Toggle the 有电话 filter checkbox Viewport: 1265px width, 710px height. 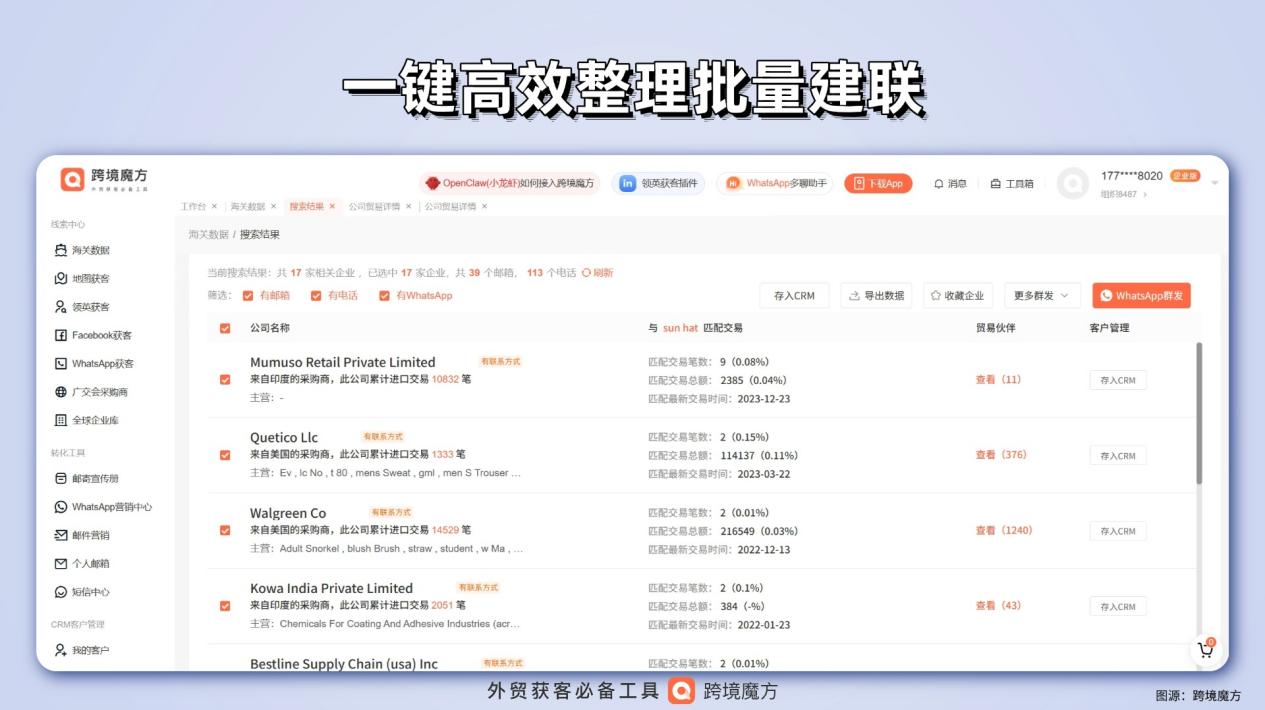(x=316, y=296)
